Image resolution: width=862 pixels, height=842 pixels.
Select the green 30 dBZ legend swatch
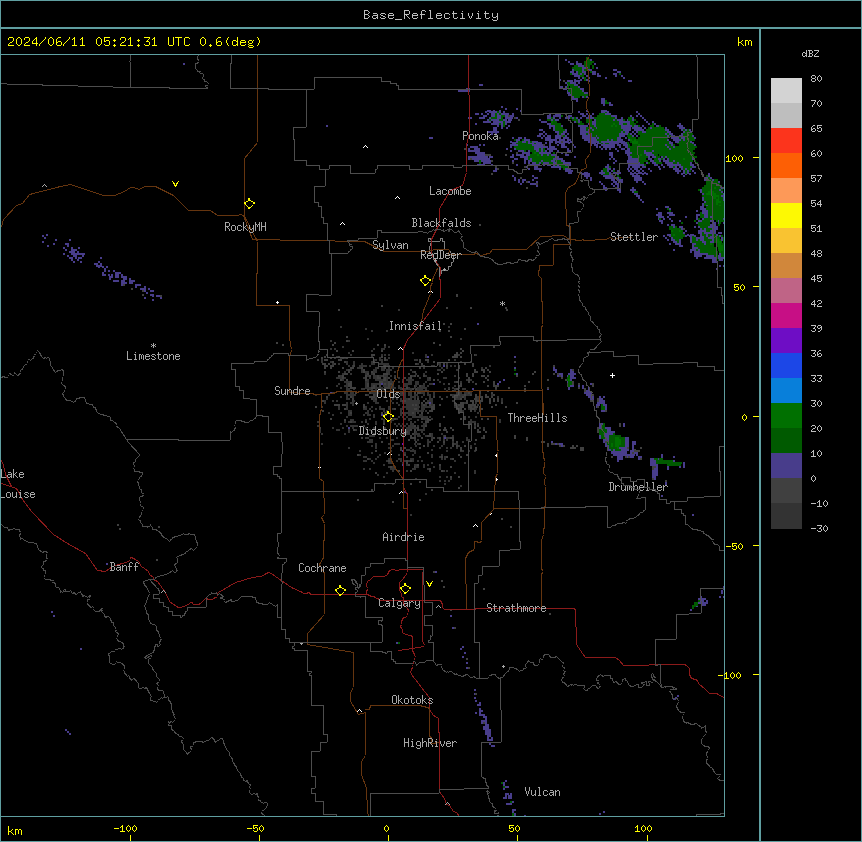[786, 416]
